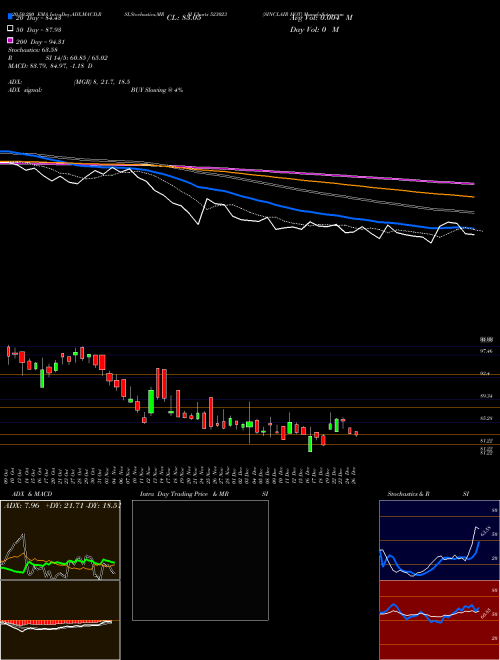Viewport: 500px width, 660px height.
Task: Click the lowest green candlestick near 81.22
Action: (310, 444)
